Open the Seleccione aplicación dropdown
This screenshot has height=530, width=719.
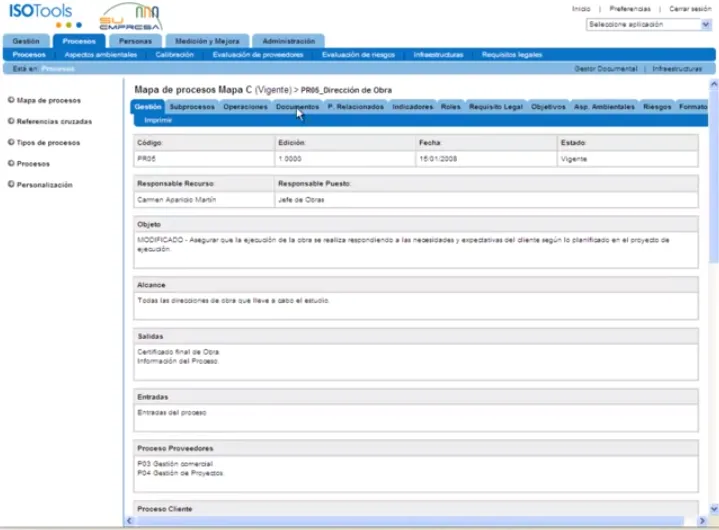point(649,25)
